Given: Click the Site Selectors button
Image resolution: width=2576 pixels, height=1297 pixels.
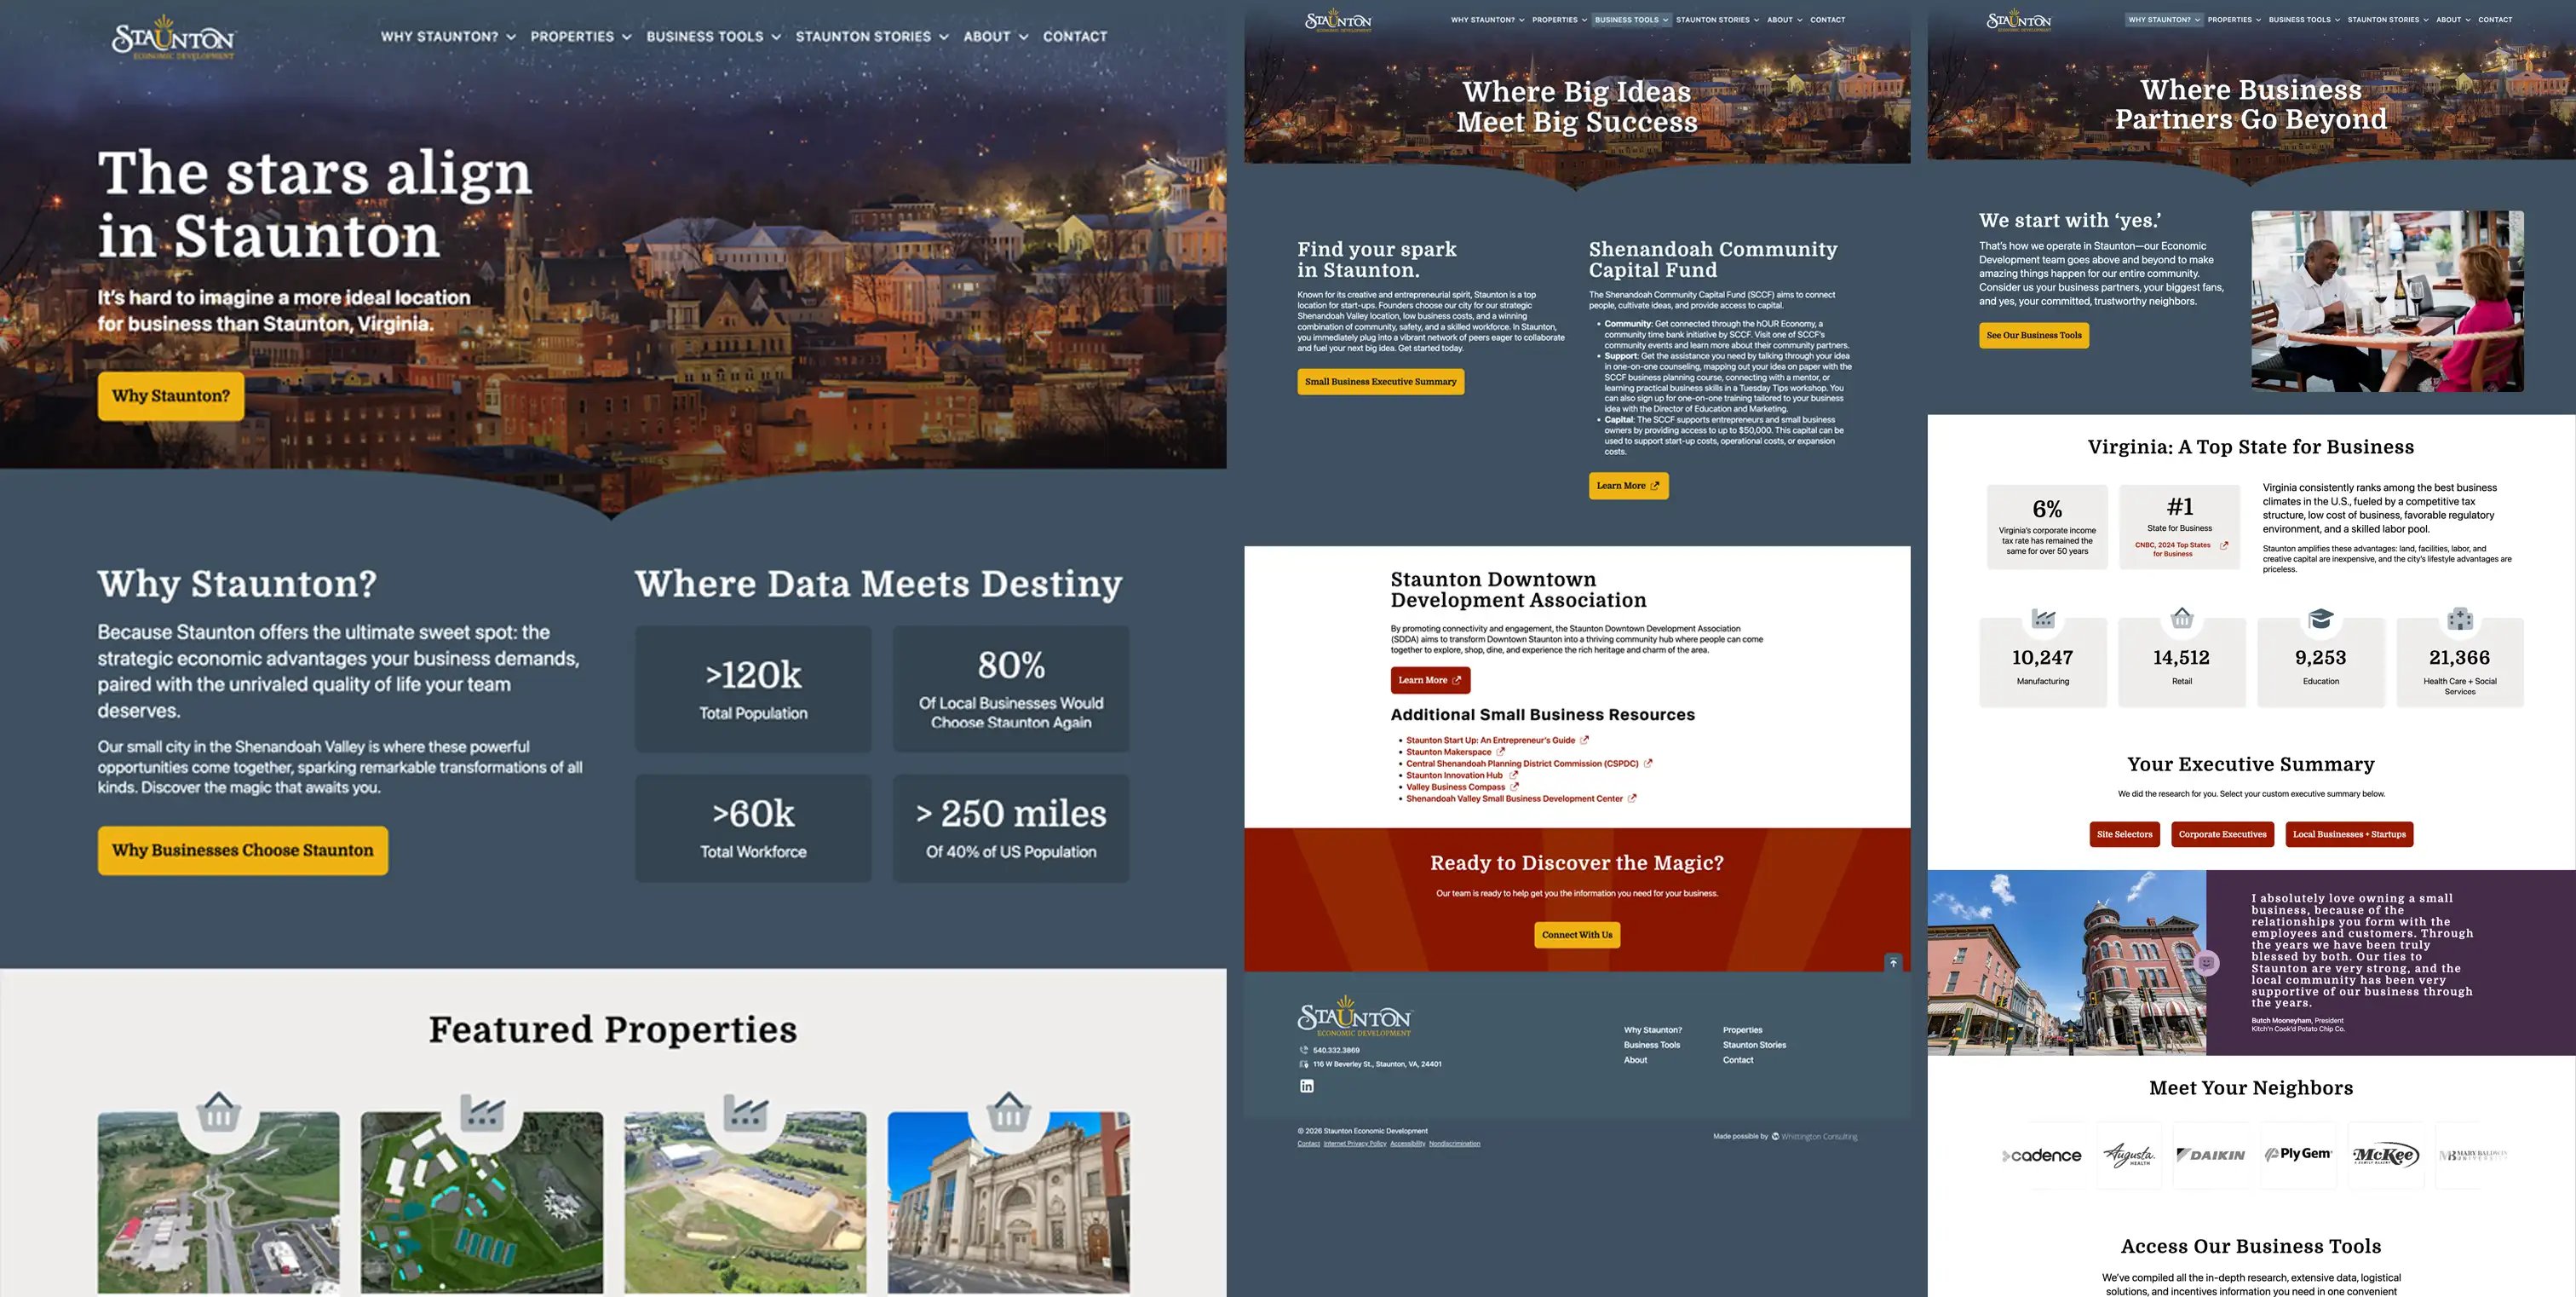Looking at the screenshot, I should click(x=2124, y=835).
